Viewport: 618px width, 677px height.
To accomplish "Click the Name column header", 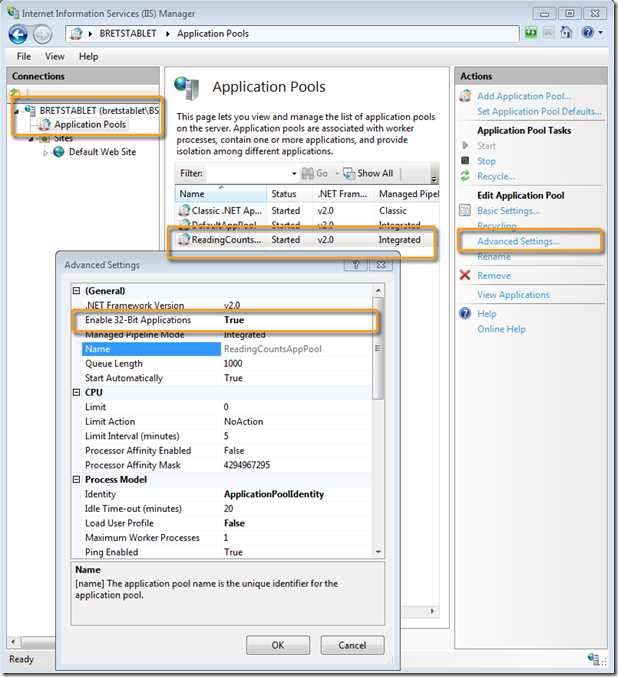I will tap(221, 194).
